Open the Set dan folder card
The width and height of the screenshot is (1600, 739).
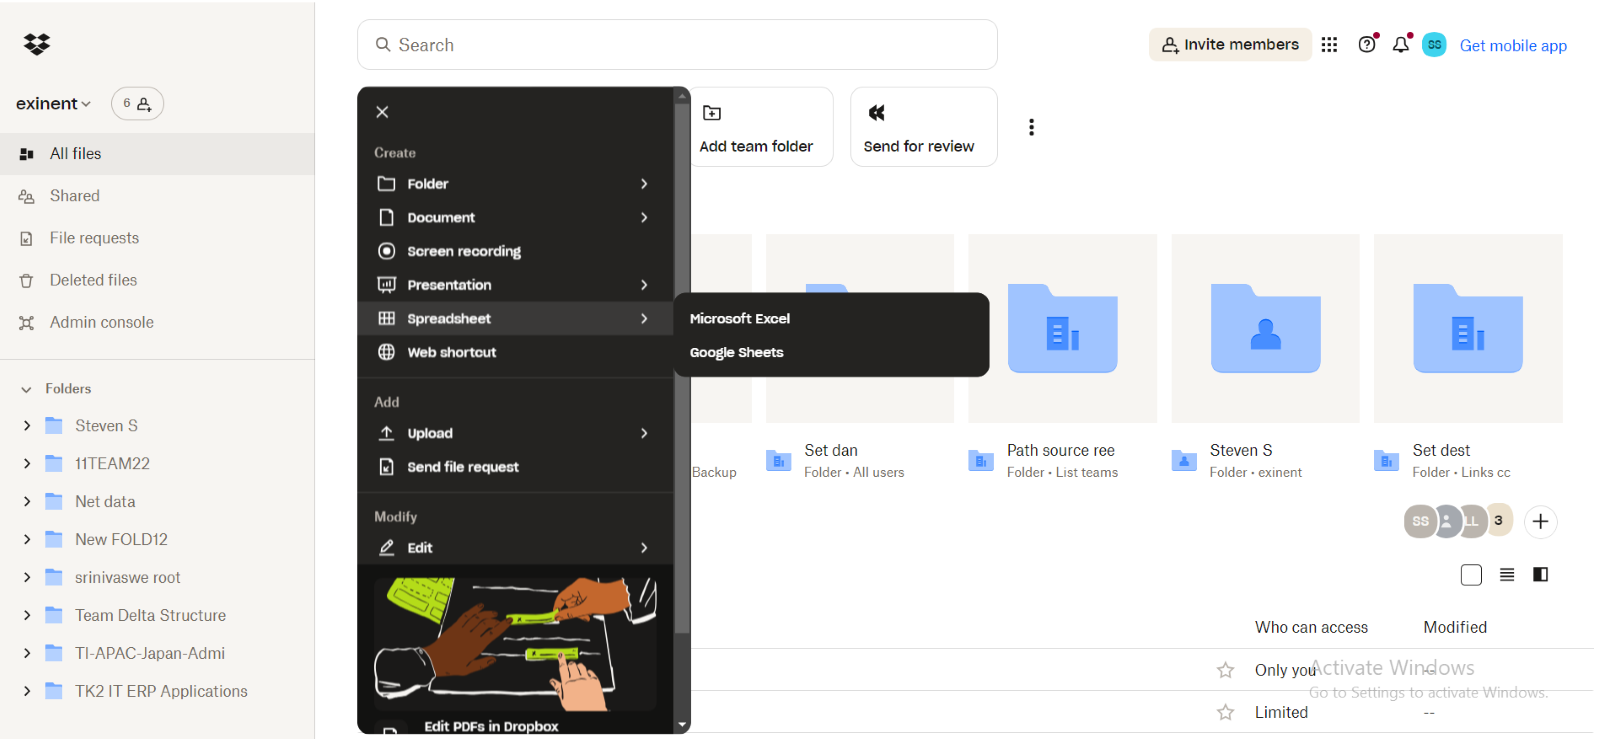859,328
